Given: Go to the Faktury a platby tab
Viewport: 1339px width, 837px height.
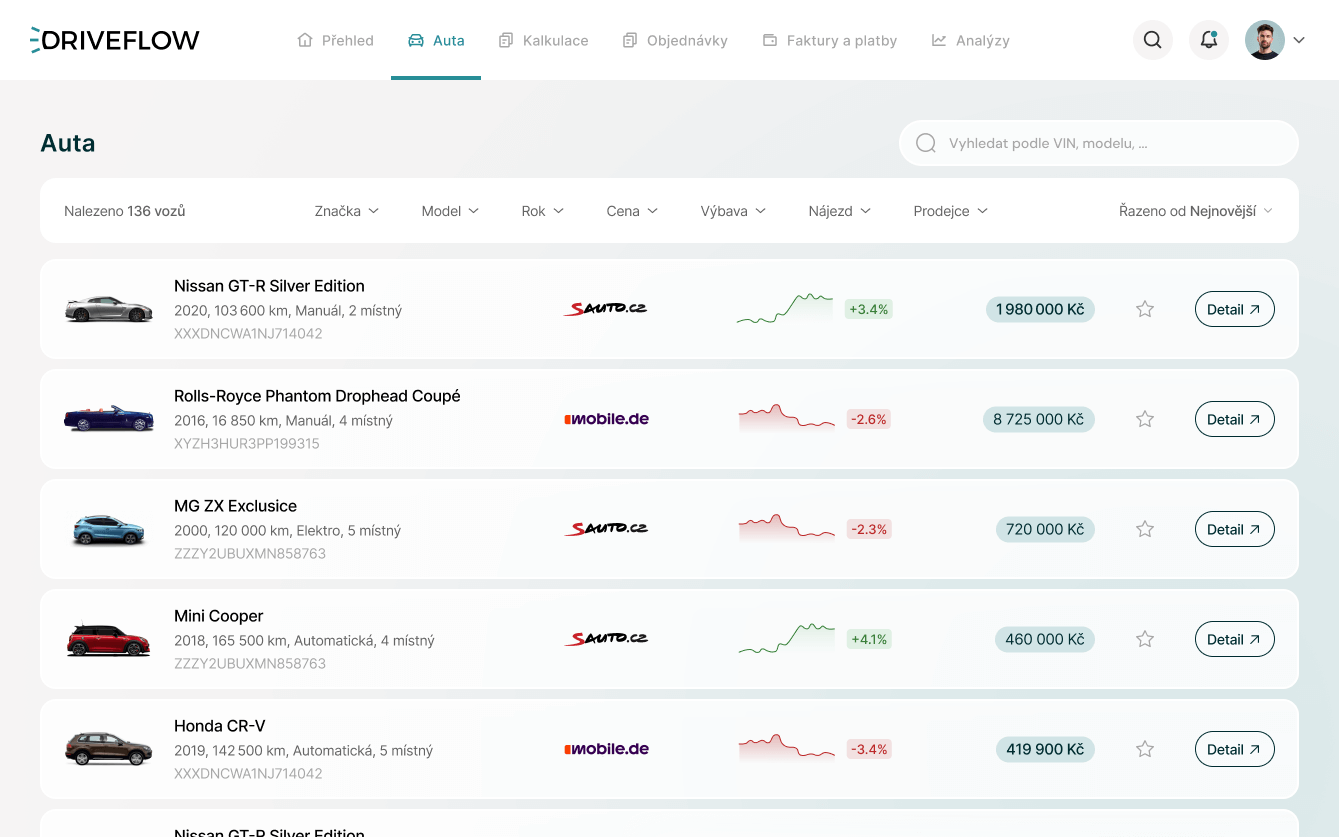Looking at the screenshot, I should point(829,41).
